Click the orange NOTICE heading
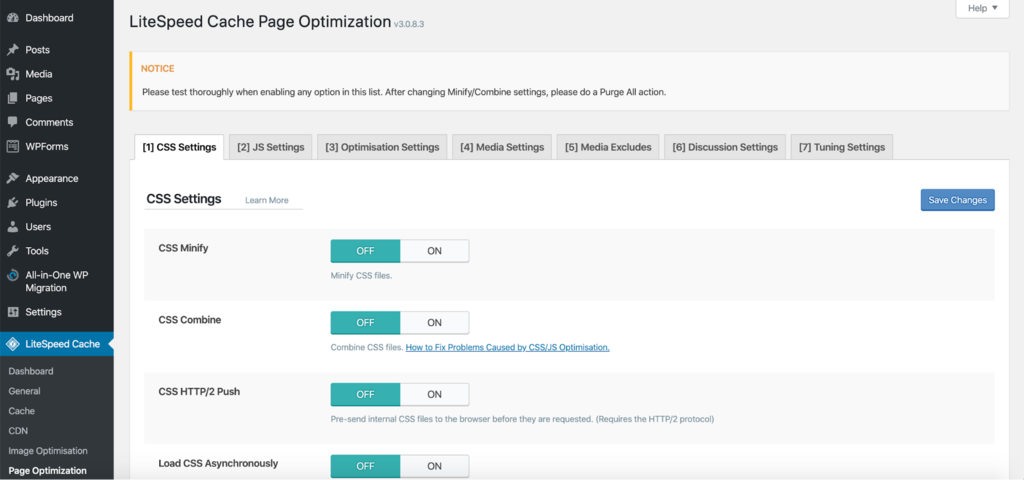Image resolution: width=1024 pixels, height=480 pixels. point(157,68)
